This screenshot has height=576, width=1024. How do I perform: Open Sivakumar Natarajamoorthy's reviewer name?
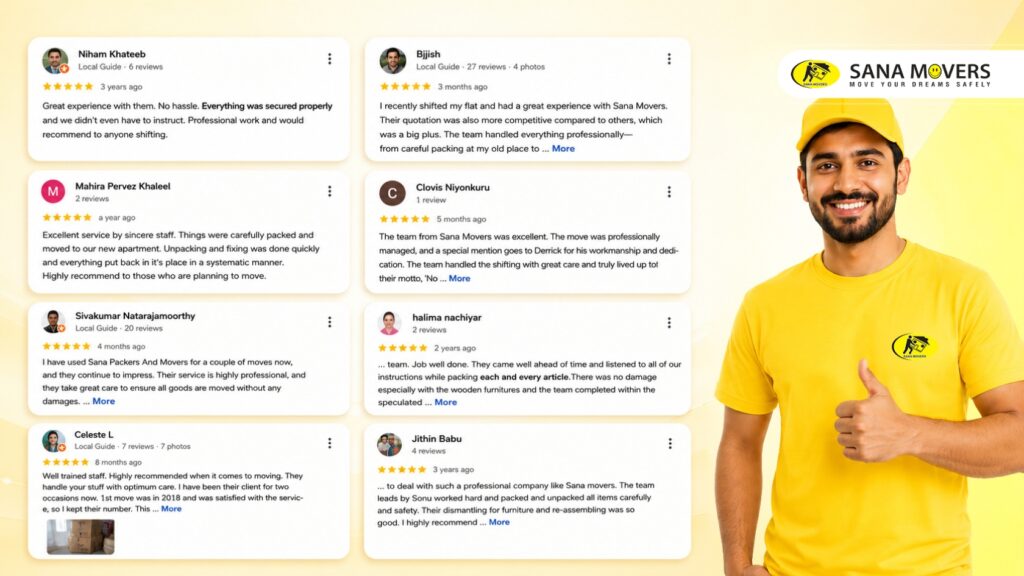pyautogui.click(x=135, y=315)
